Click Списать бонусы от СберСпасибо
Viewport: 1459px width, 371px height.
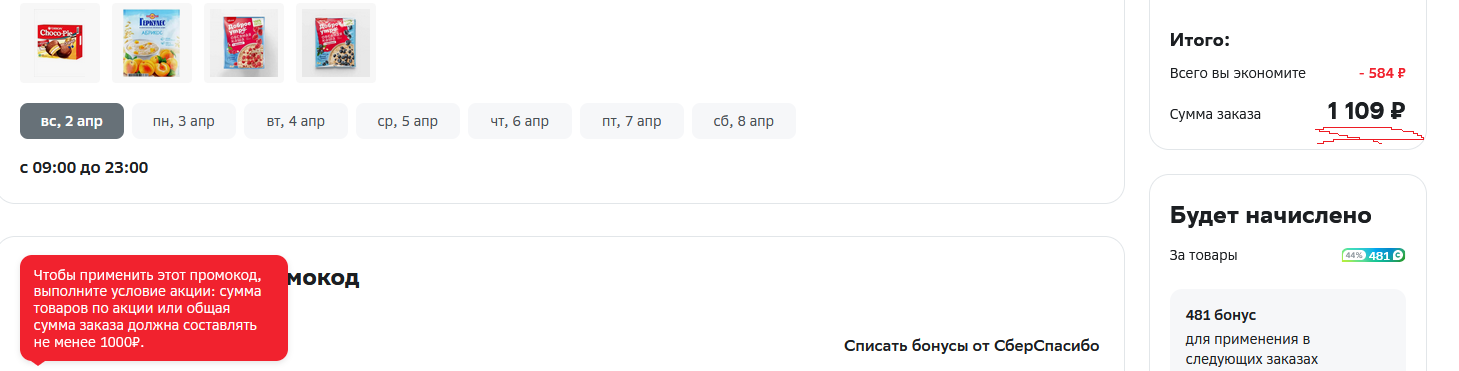click(x=972, y=346)
